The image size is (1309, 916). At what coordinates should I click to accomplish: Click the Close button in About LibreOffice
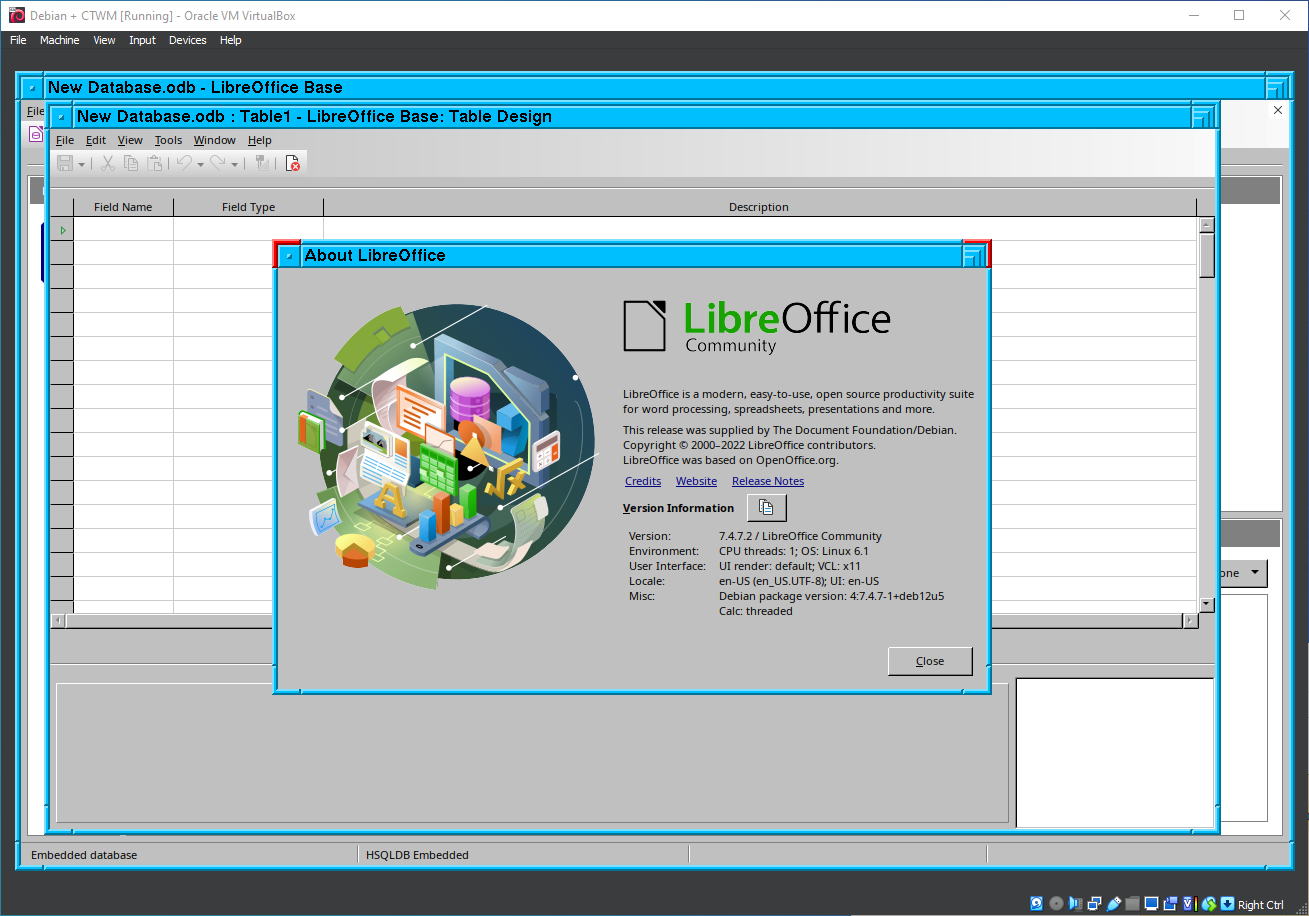pos(929,661)
